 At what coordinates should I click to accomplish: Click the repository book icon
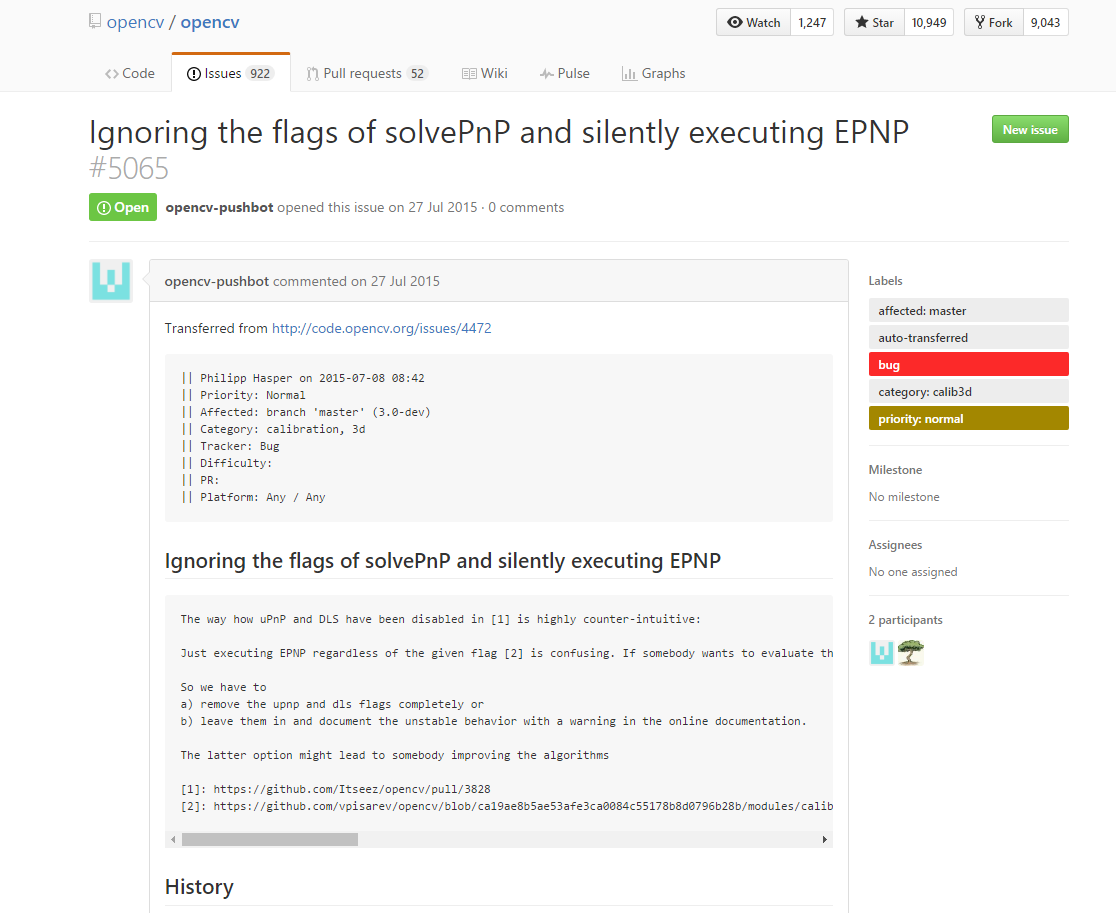tap(95, 21)
